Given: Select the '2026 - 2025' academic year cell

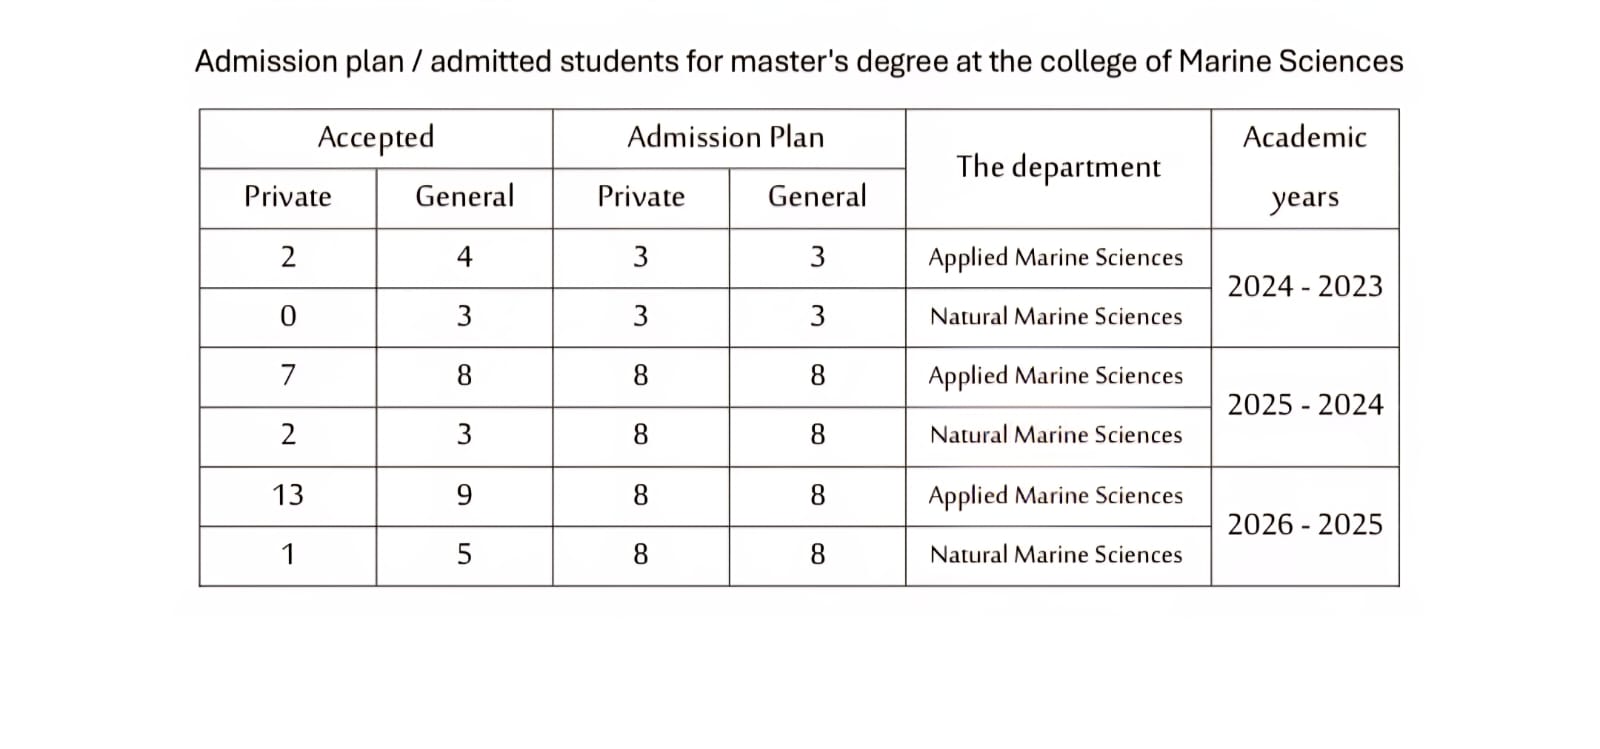Looking at the screenshot, I should point(1304,525).
